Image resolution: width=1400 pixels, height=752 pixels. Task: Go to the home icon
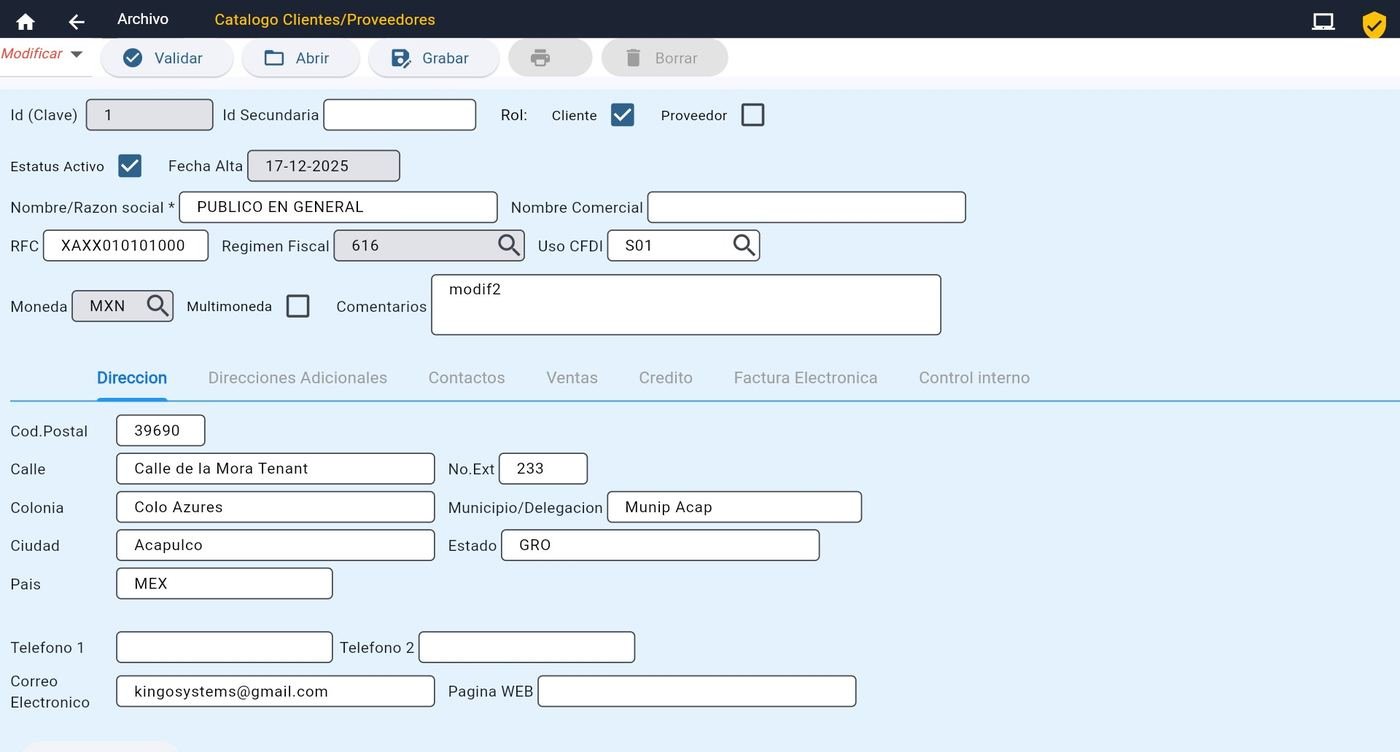tap(25, 21)
